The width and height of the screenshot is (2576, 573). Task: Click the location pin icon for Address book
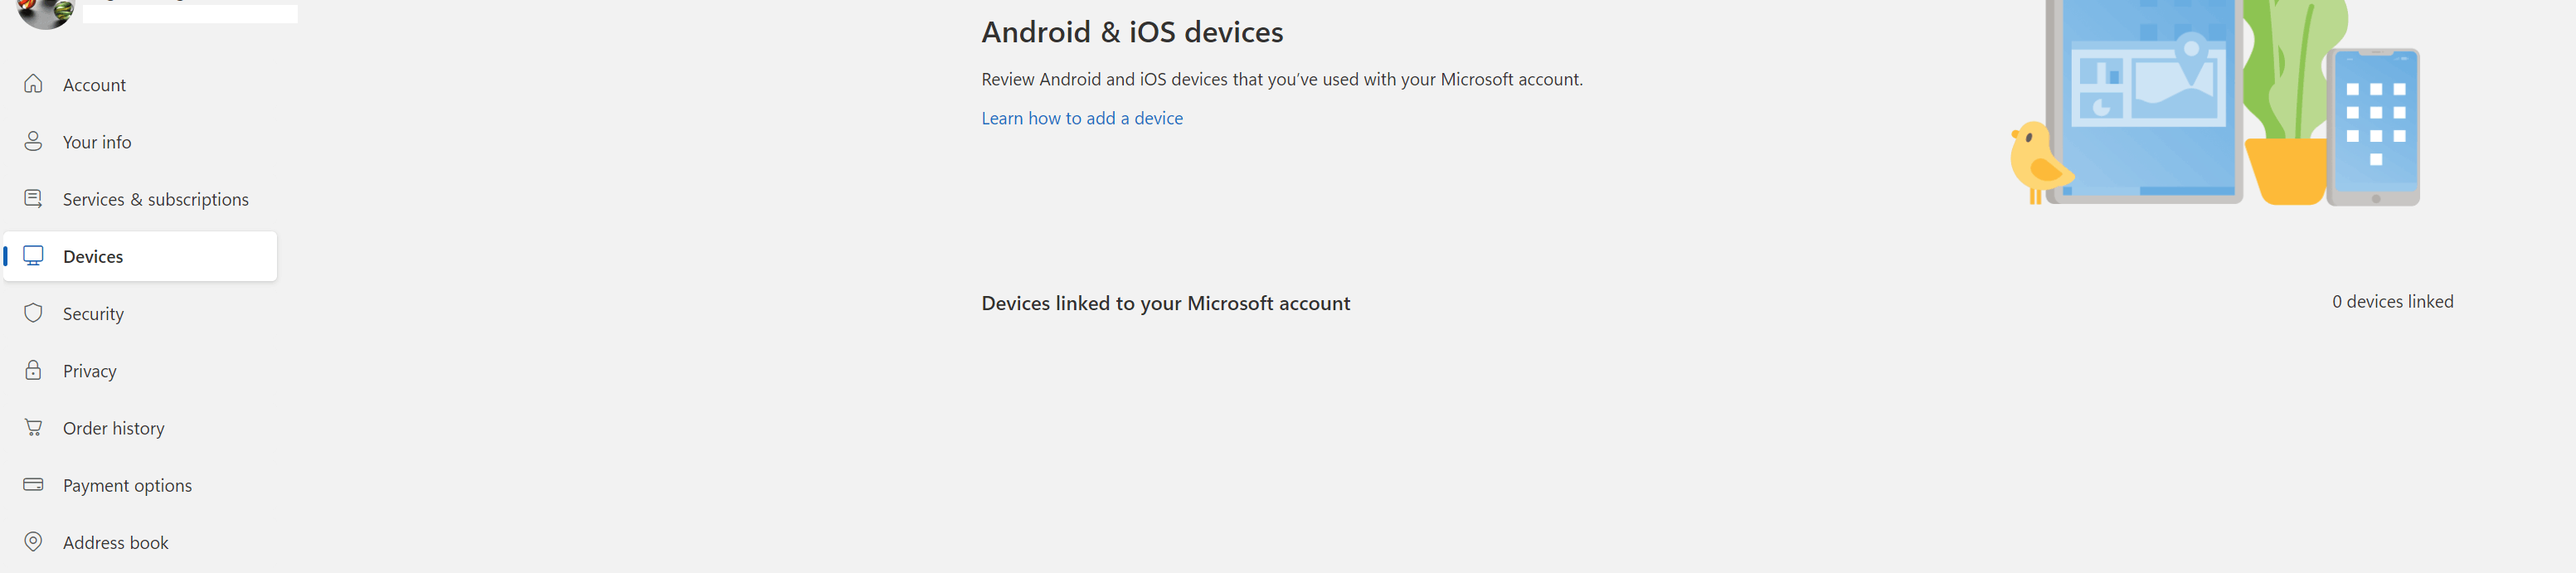33,541
